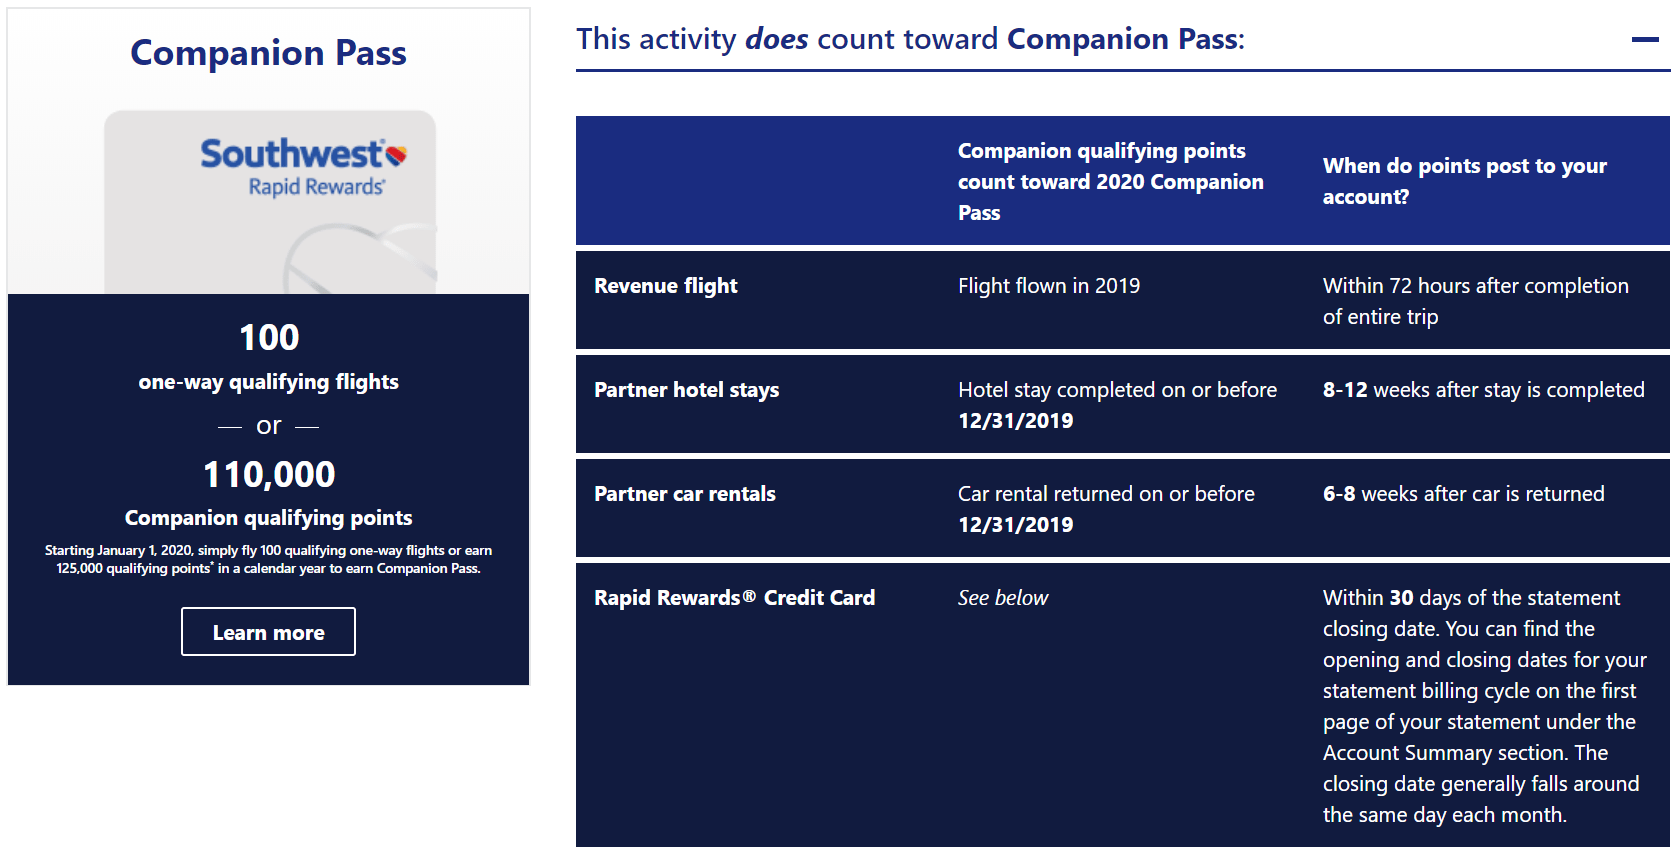Select the column header about points posting
This screenshot has width=1676, height=852.
point(1464,181)
